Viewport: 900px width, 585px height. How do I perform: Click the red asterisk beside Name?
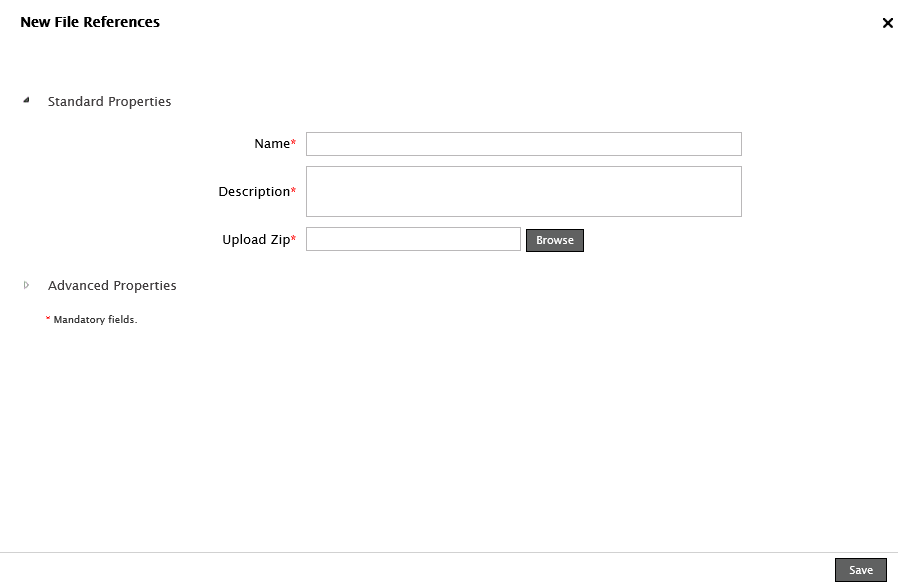pyautogui.click(x=293, y=143)
